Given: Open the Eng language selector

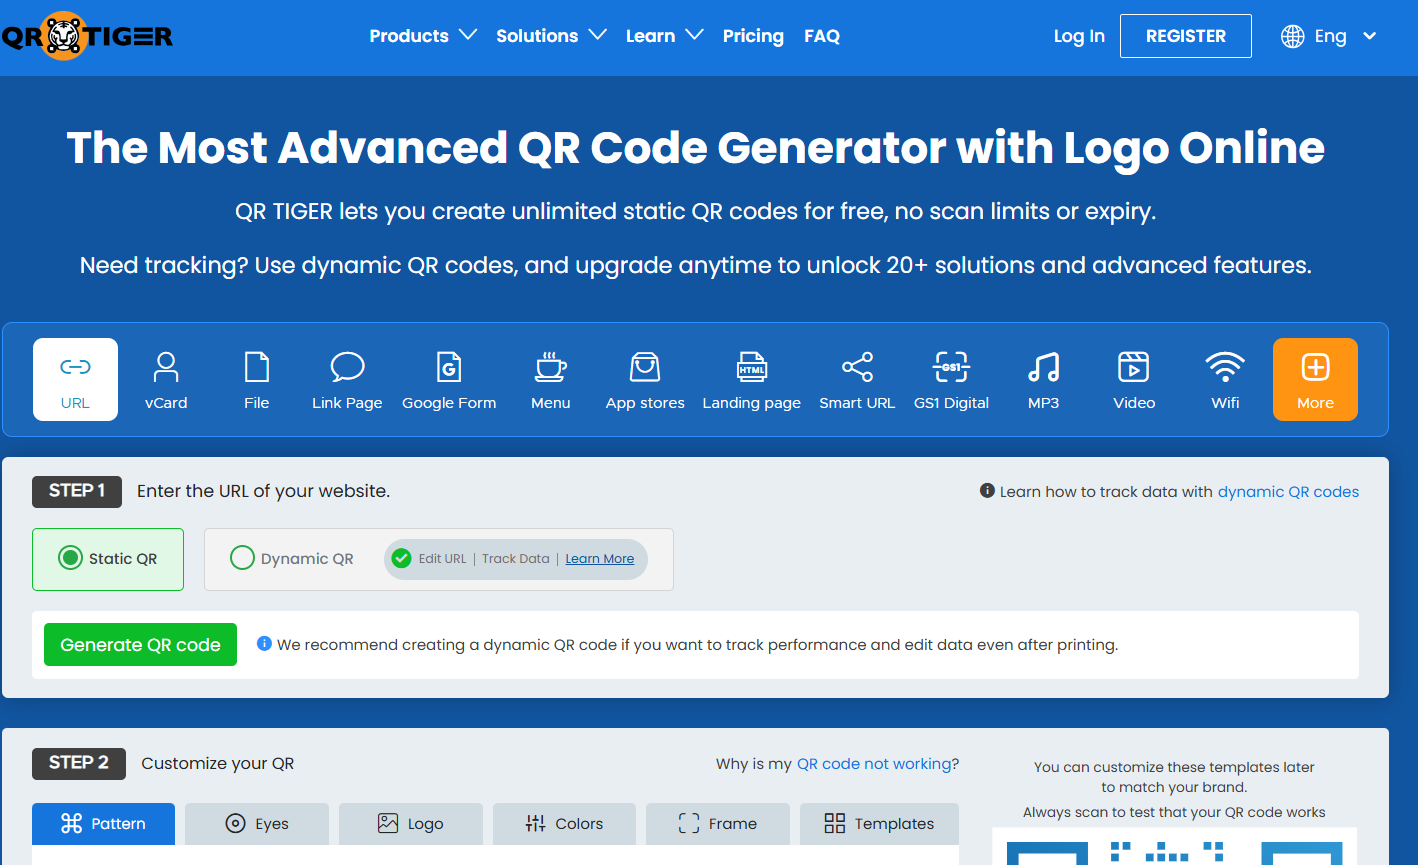Looking at the screenshot, I should [x=1329, y=36].
